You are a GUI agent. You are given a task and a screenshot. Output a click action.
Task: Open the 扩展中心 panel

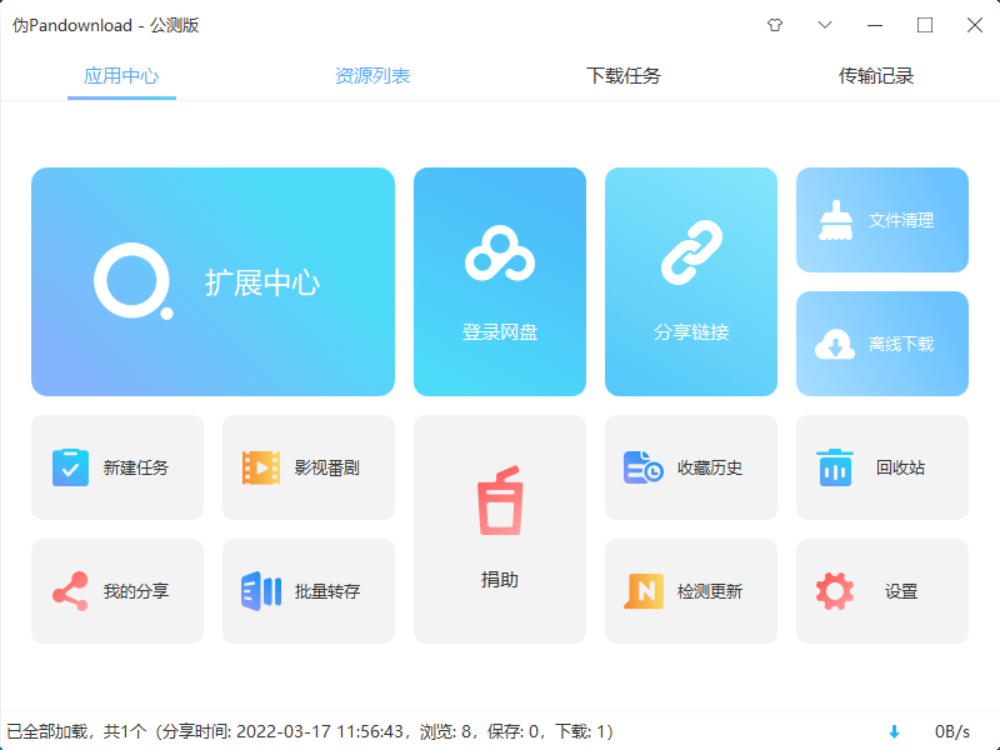(213, 281)
